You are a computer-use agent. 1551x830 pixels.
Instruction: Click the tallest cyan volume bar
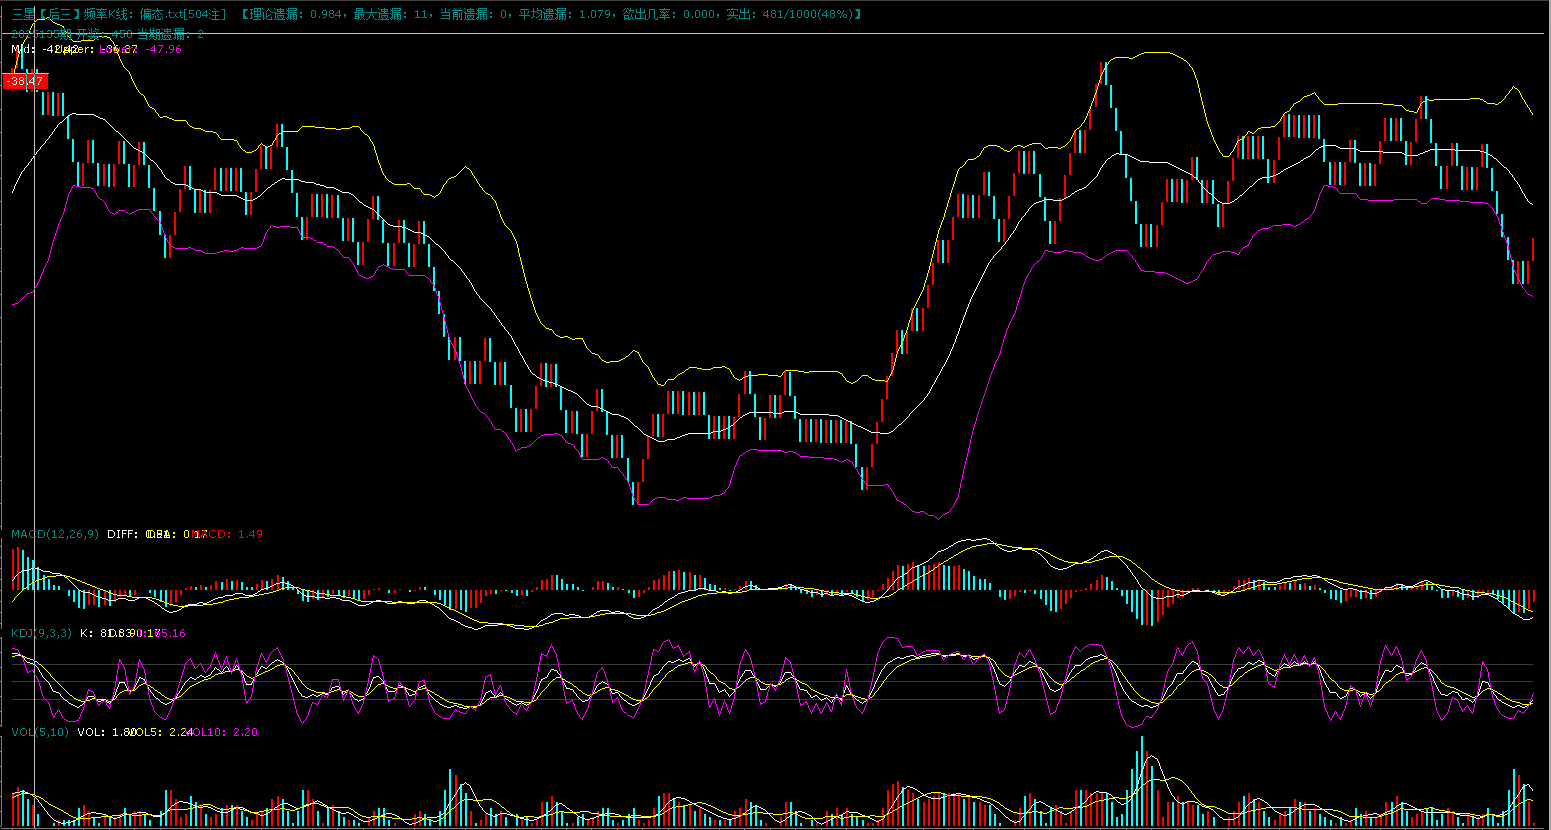coord(1141,780)
